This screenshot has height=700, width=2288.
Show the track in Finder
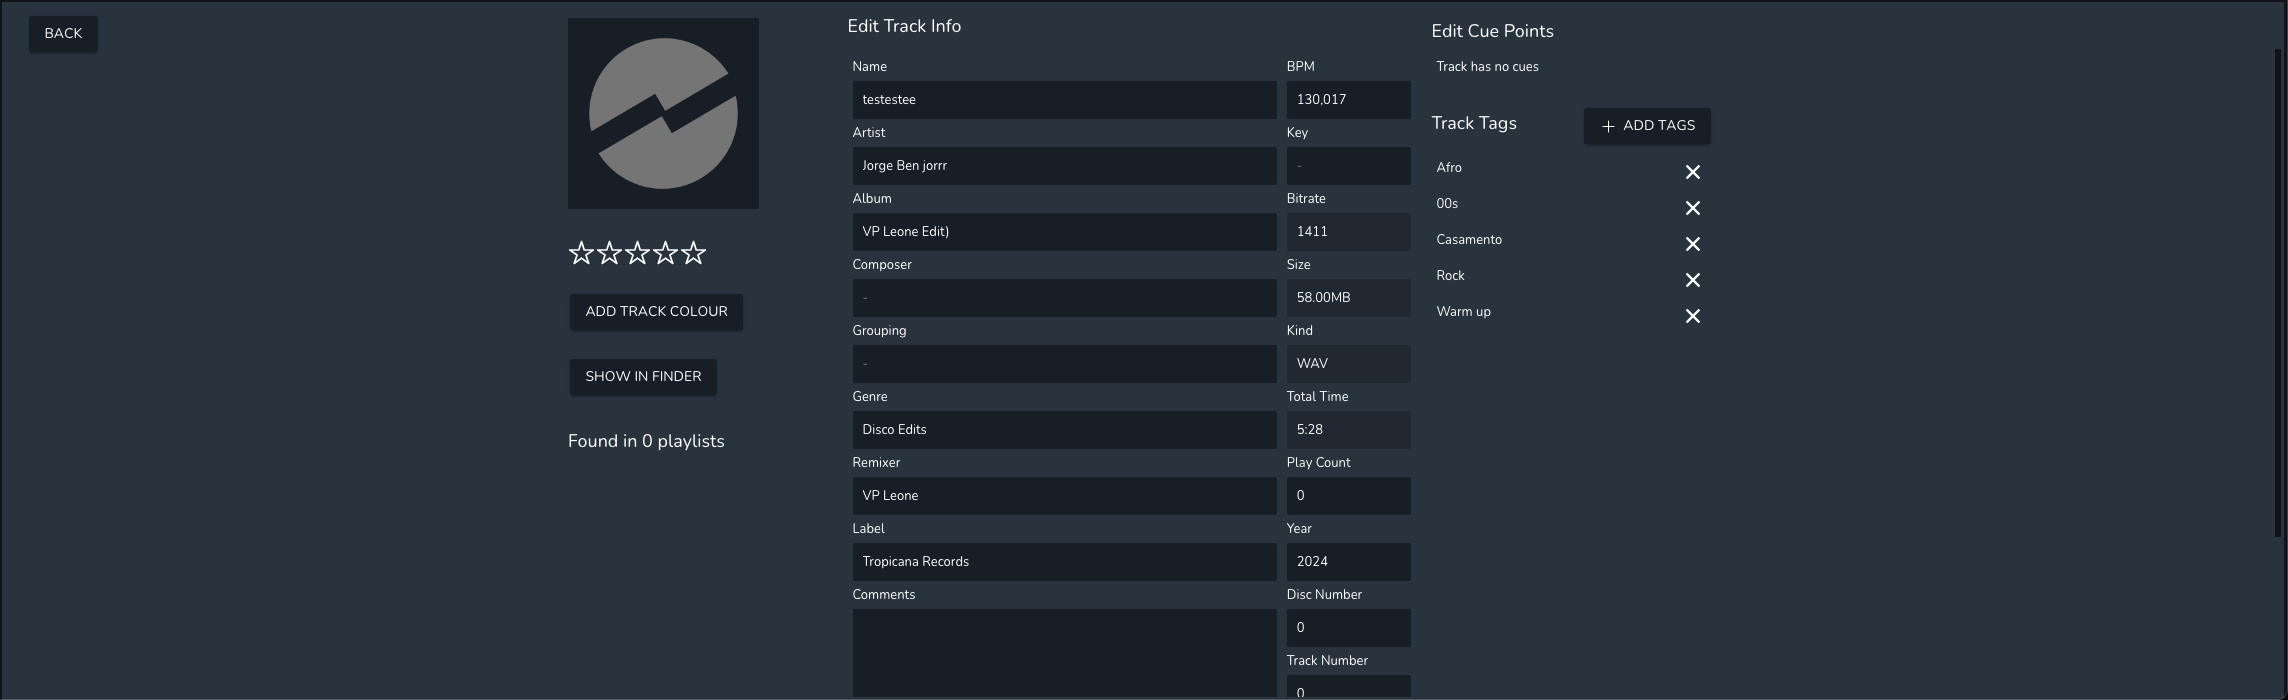(x=643, y=377)
